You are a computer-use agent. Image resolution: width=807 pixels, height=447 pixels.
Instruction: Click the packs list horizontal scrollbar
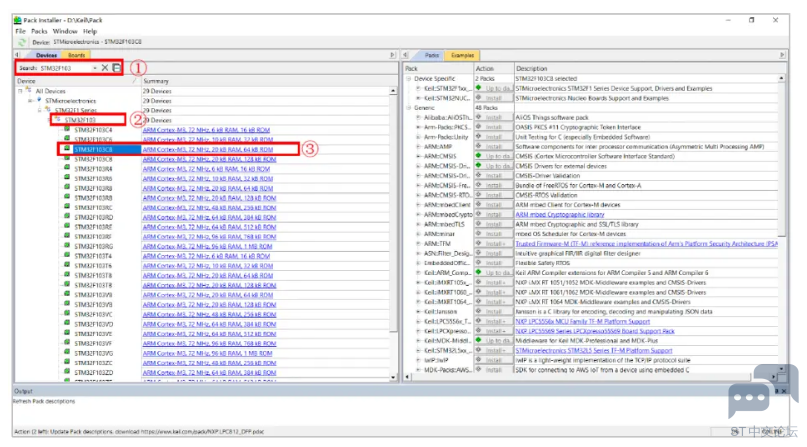(x=589, y=377)
